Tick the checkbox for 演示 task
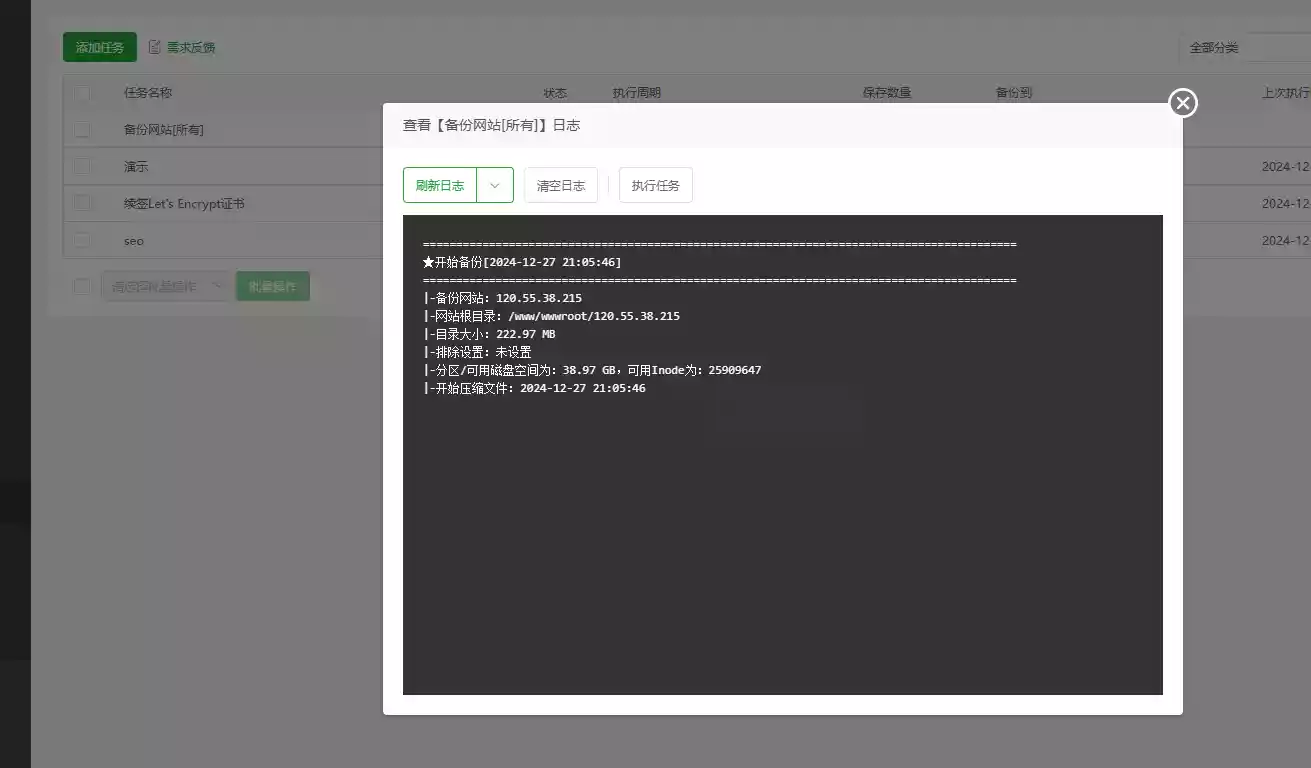The height and width of the screenshot is (768, 1311). 82,167
